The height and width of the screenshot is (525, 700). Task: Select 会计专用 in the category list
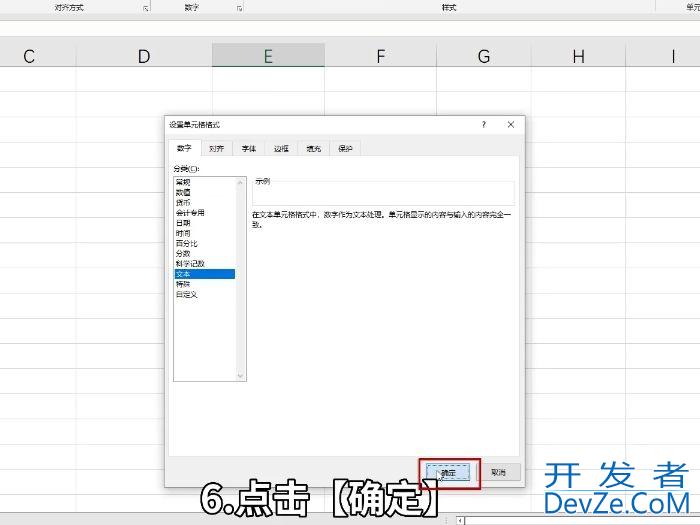204,213
